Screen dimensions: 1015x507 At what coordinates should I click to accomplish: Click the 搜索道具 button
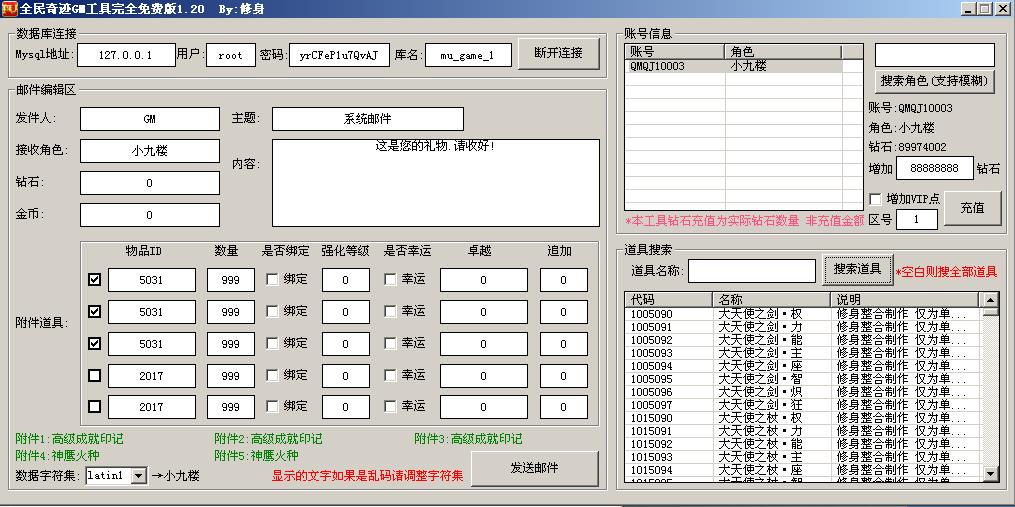[857, 269]
